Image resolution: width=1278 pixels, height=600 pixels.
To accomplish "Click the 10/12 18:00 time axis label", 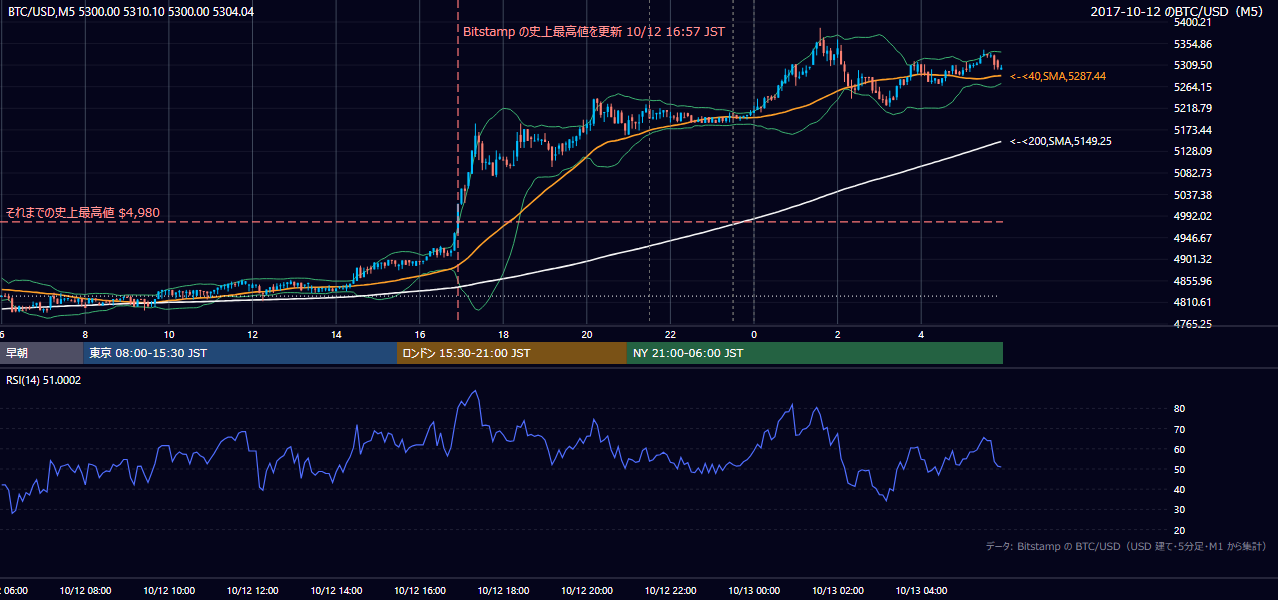I will coord(505,590).
